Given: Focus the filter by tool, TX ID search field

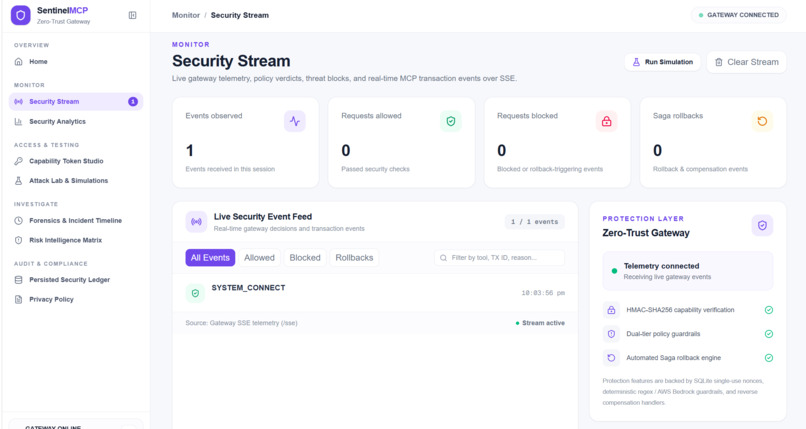Looking at the screenshot, I should click(x=500, y=258).
